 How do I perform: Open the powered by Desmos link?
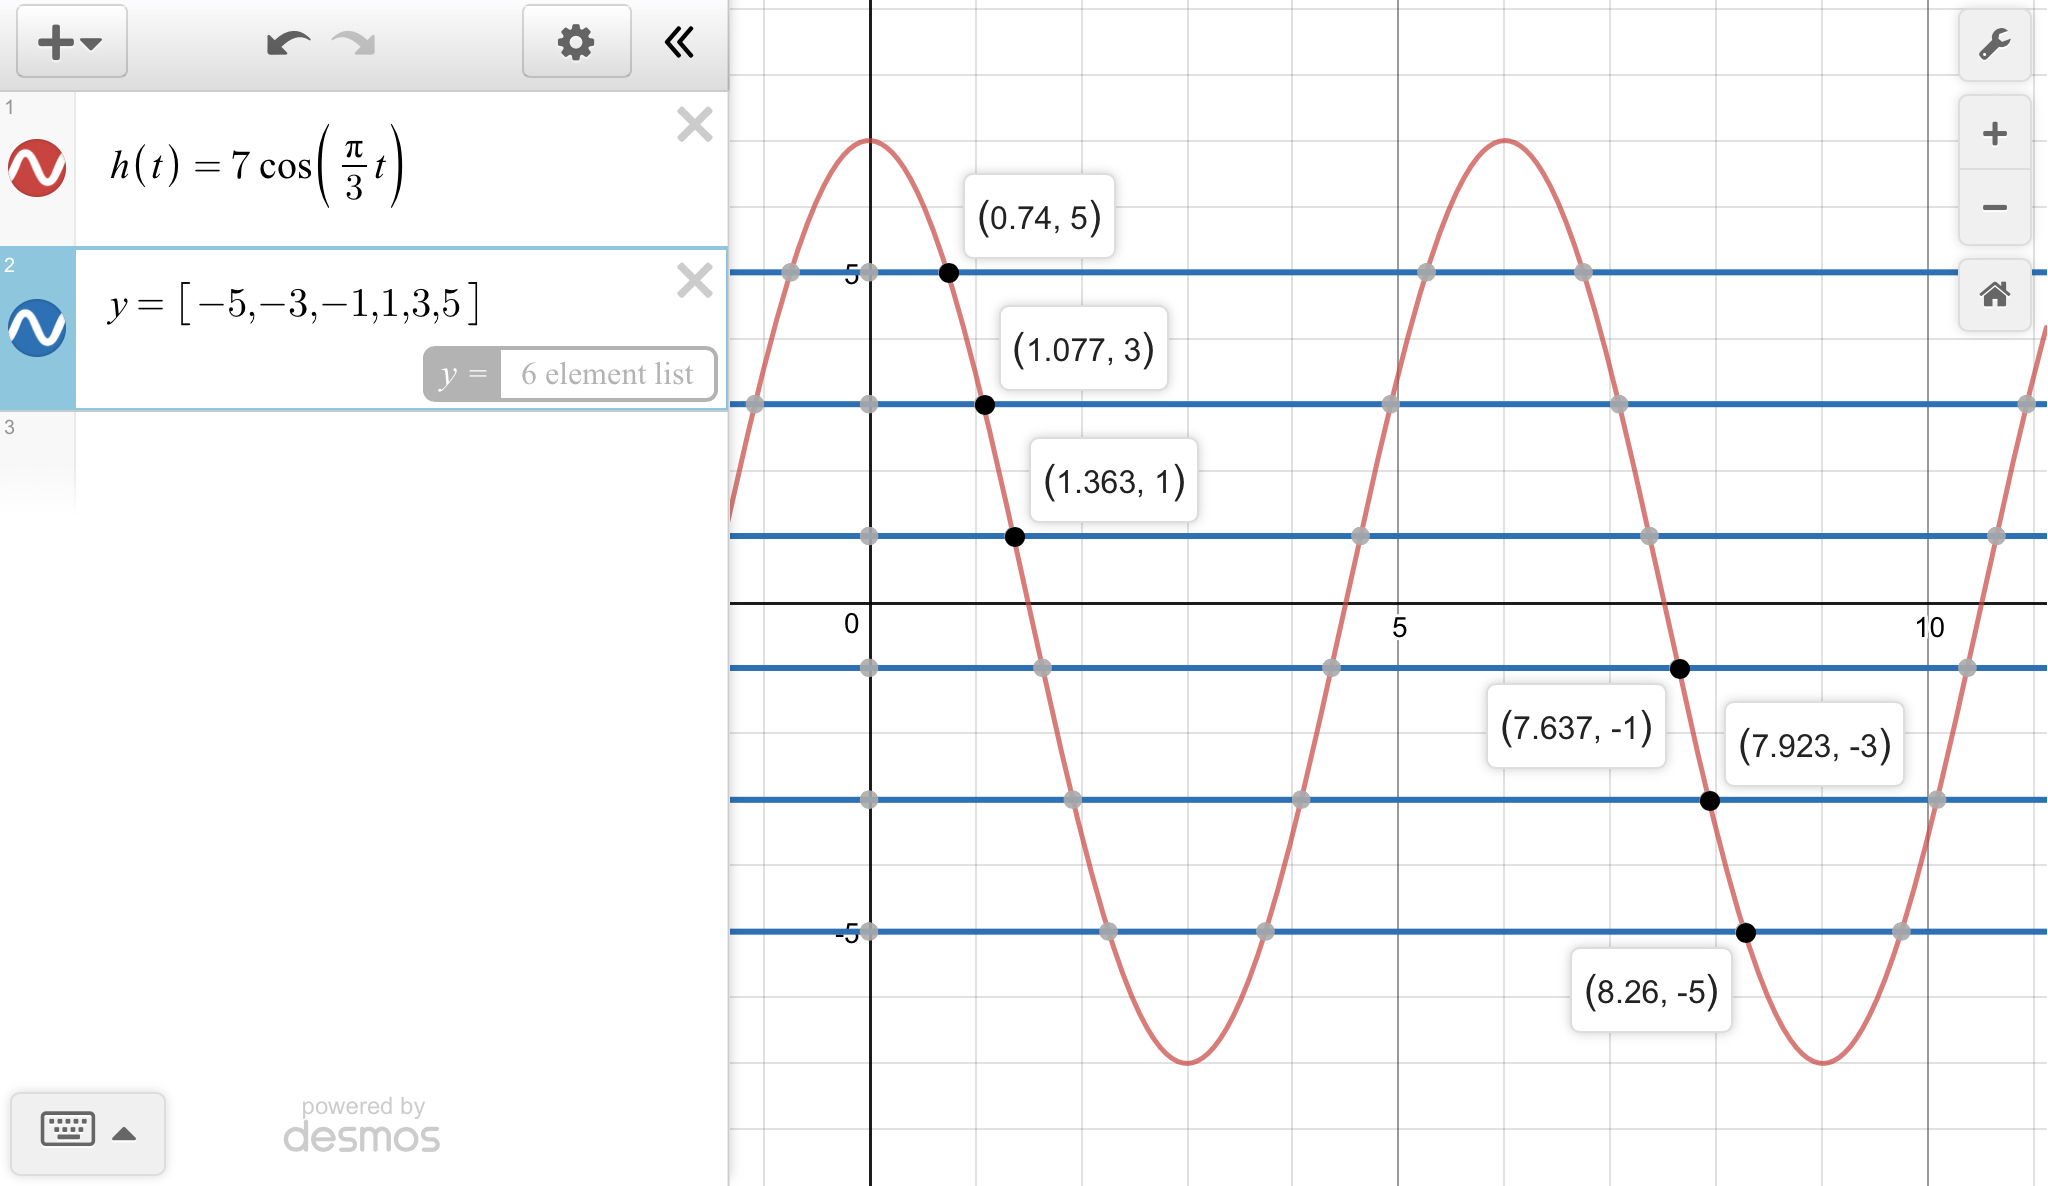point(362,1125)
